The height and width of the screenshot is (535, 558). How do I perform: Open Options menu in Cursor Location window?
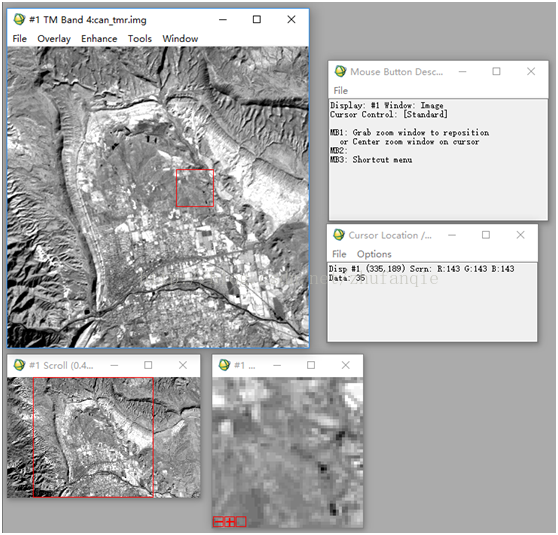click(x=374, y=254)
